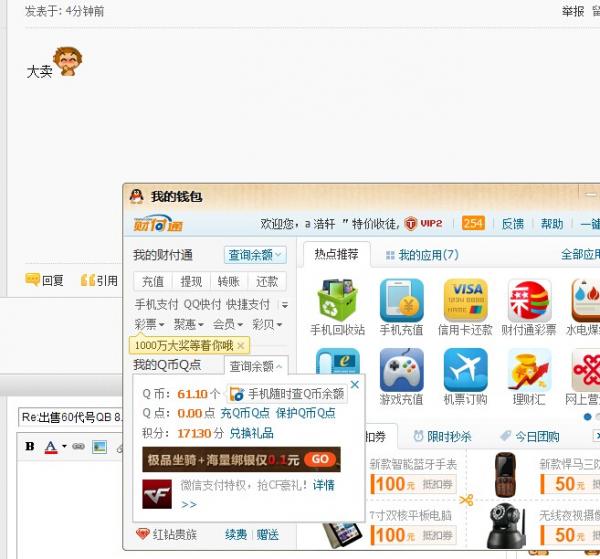Click the 充值 tab button
Screen dimensions: 600x559
153,282
